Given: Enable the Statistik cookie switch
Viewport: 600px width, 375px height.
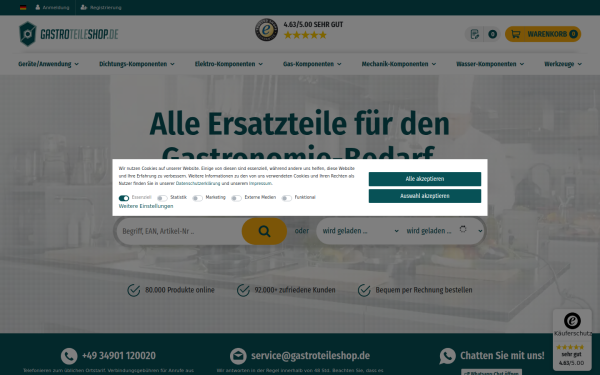Looking at the screenshot, I should click(162, 198).
